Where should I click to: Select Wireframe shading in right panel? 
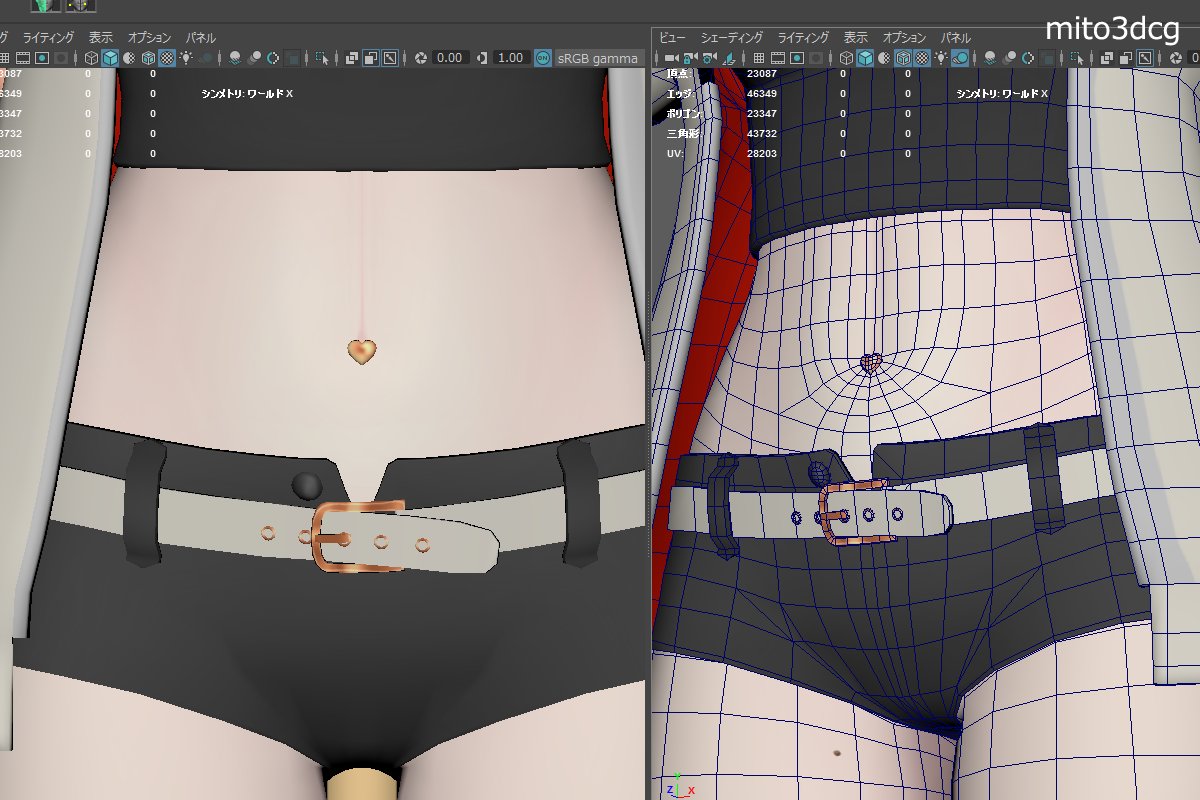tap(846, 58)
